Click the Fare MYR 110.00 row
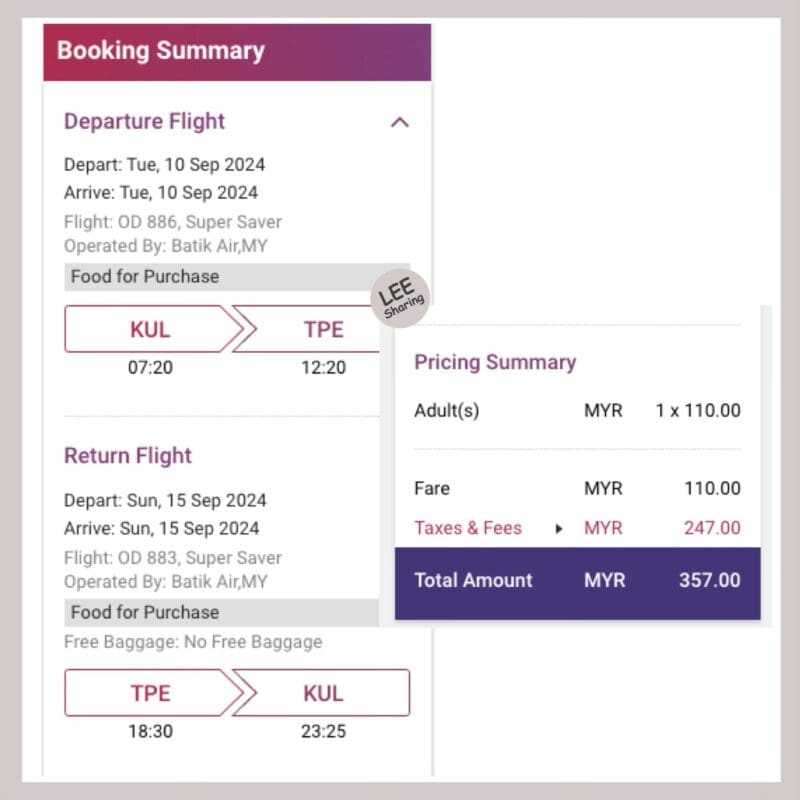 click(578, 488)
